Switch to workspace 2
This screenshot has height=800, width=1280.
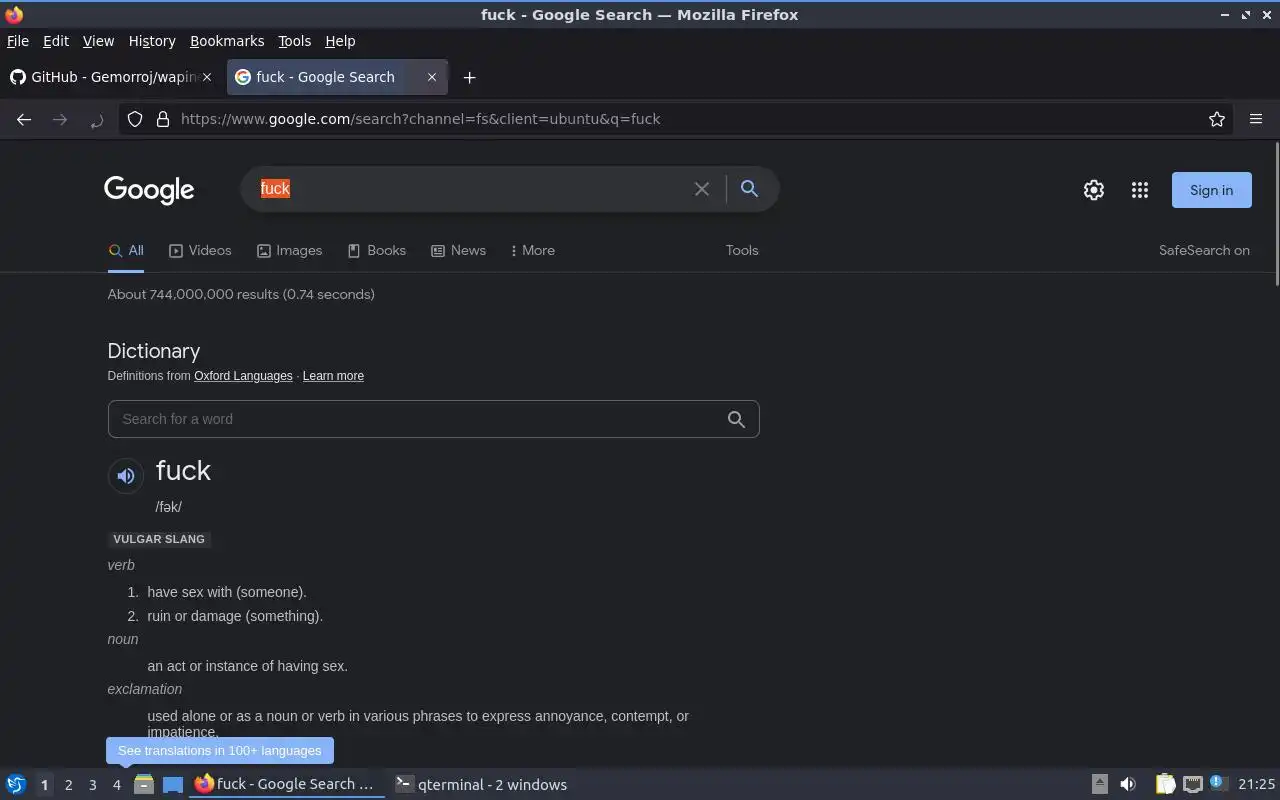click(68, 785)
